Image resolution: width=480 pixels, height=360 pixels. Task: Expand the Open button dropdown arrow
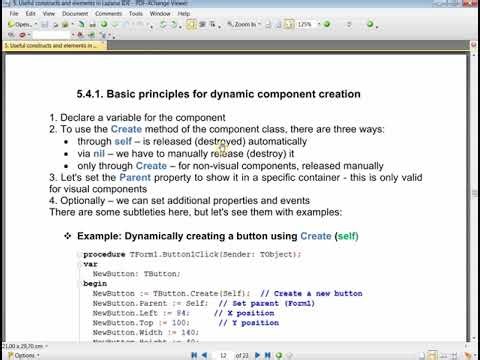tap(36, 24)
